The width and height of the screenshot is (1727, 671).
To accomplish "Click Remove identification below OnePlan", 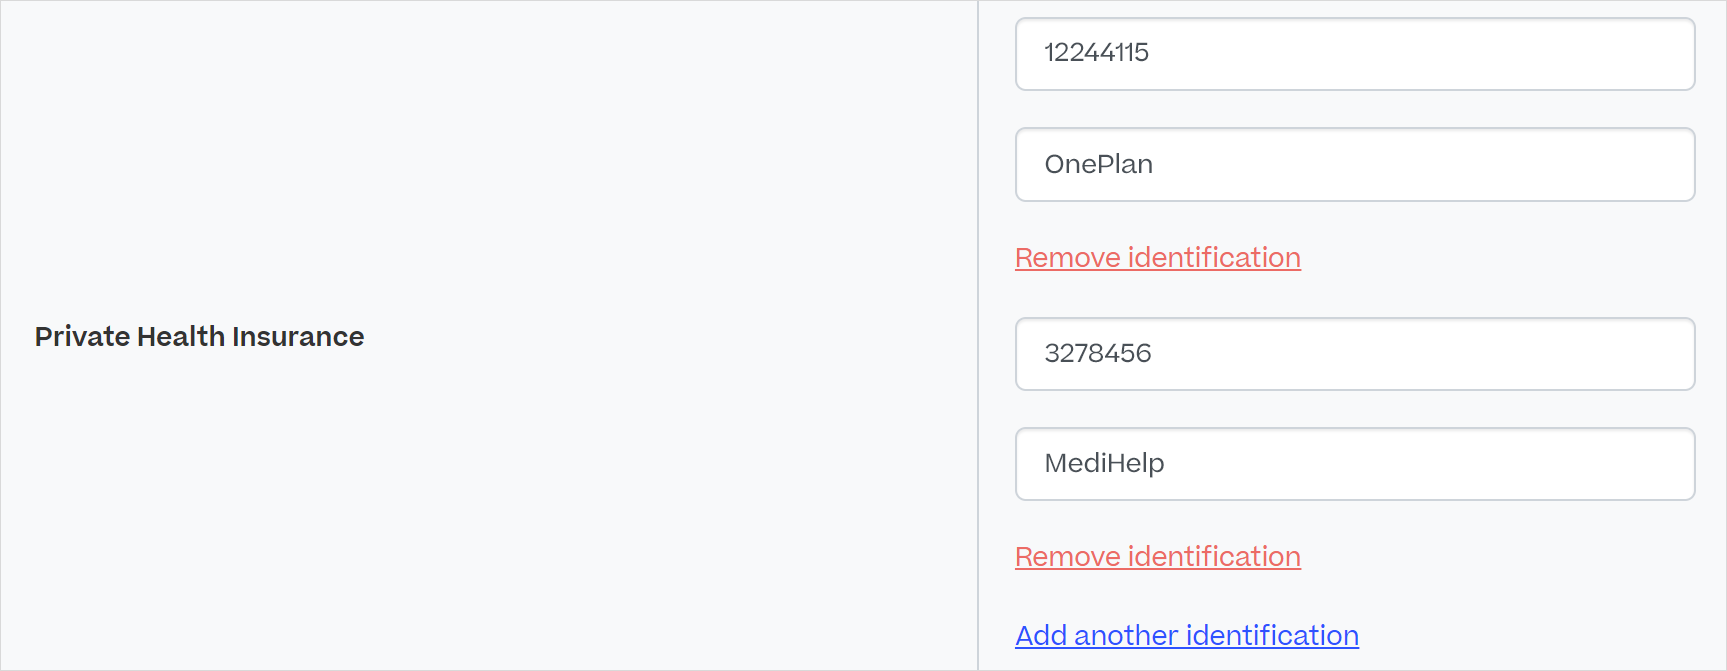I will 1158,258.
